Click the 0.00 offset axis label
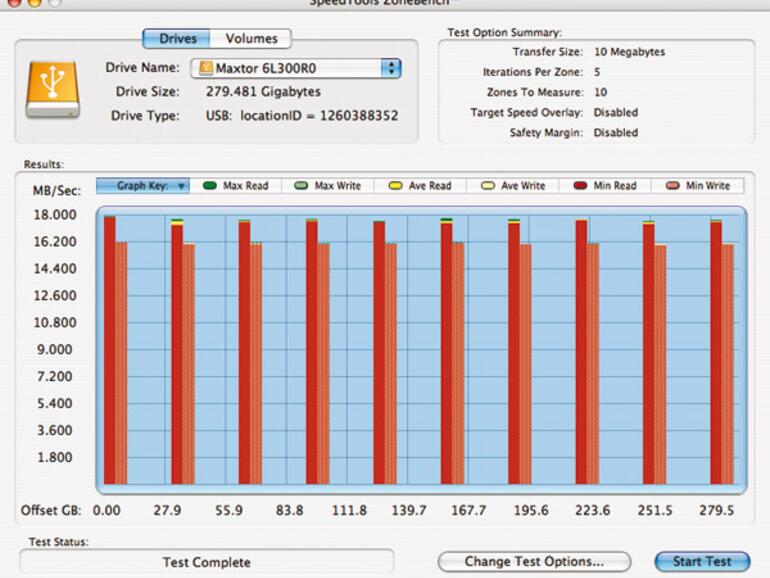 tap(107, 510)
